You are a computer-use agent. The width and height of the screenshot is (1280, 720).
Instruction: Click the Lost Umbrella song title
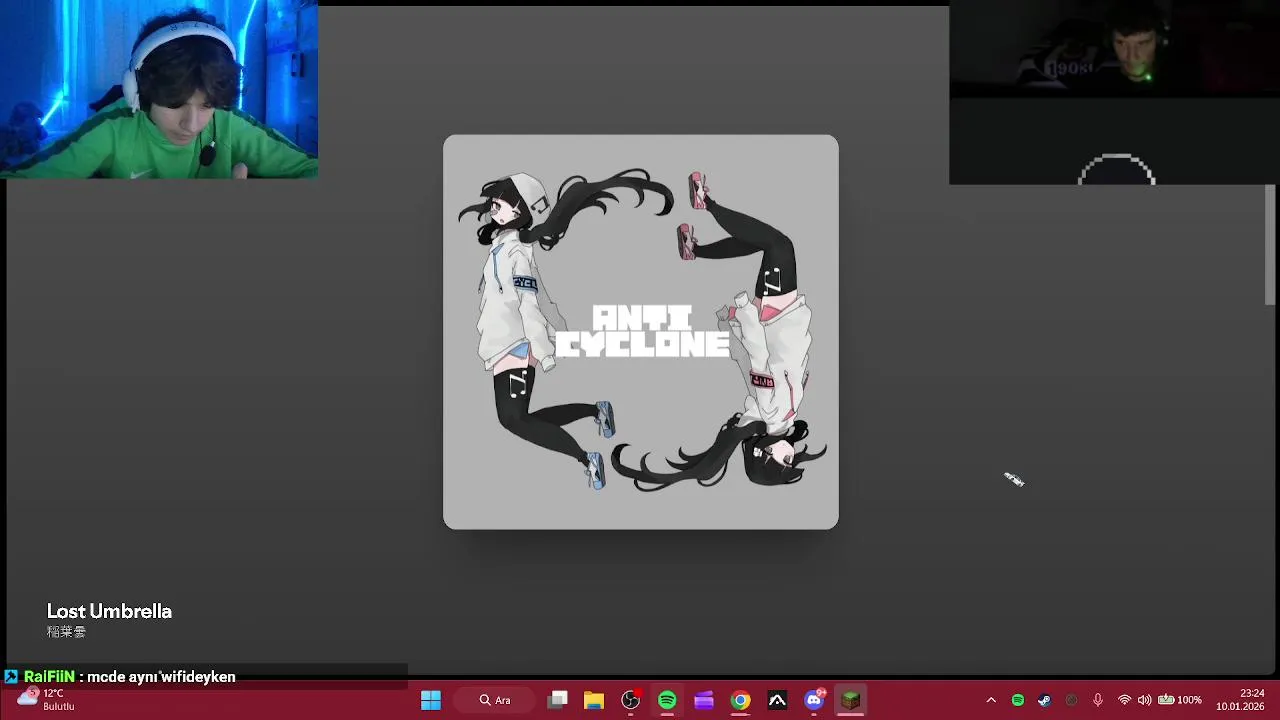pos(109,611)
